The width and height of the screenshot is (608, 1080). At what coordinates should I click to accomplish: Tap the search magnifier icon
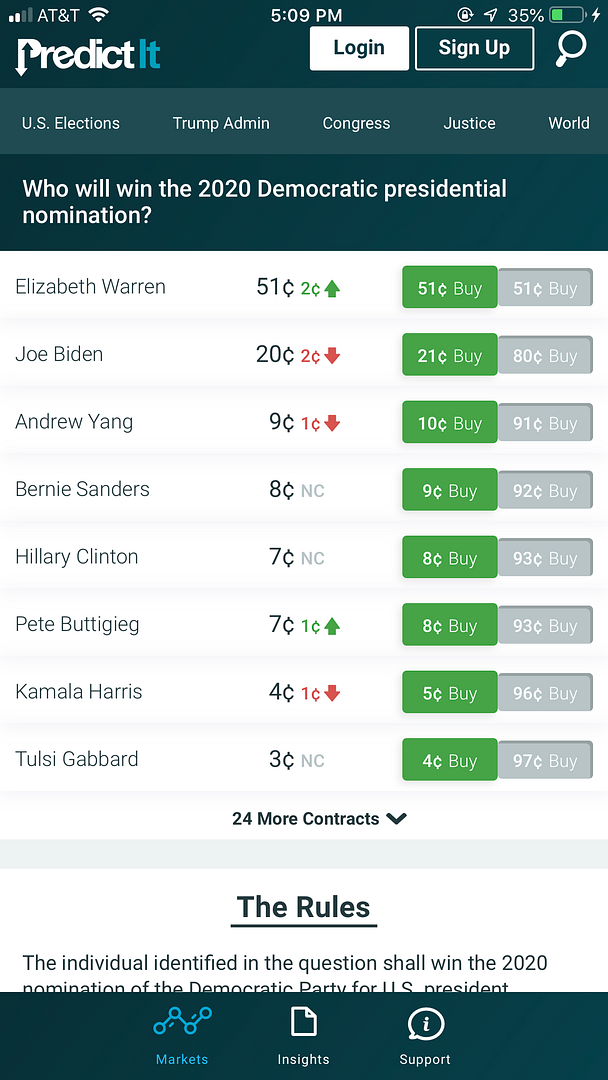point(571,48)
